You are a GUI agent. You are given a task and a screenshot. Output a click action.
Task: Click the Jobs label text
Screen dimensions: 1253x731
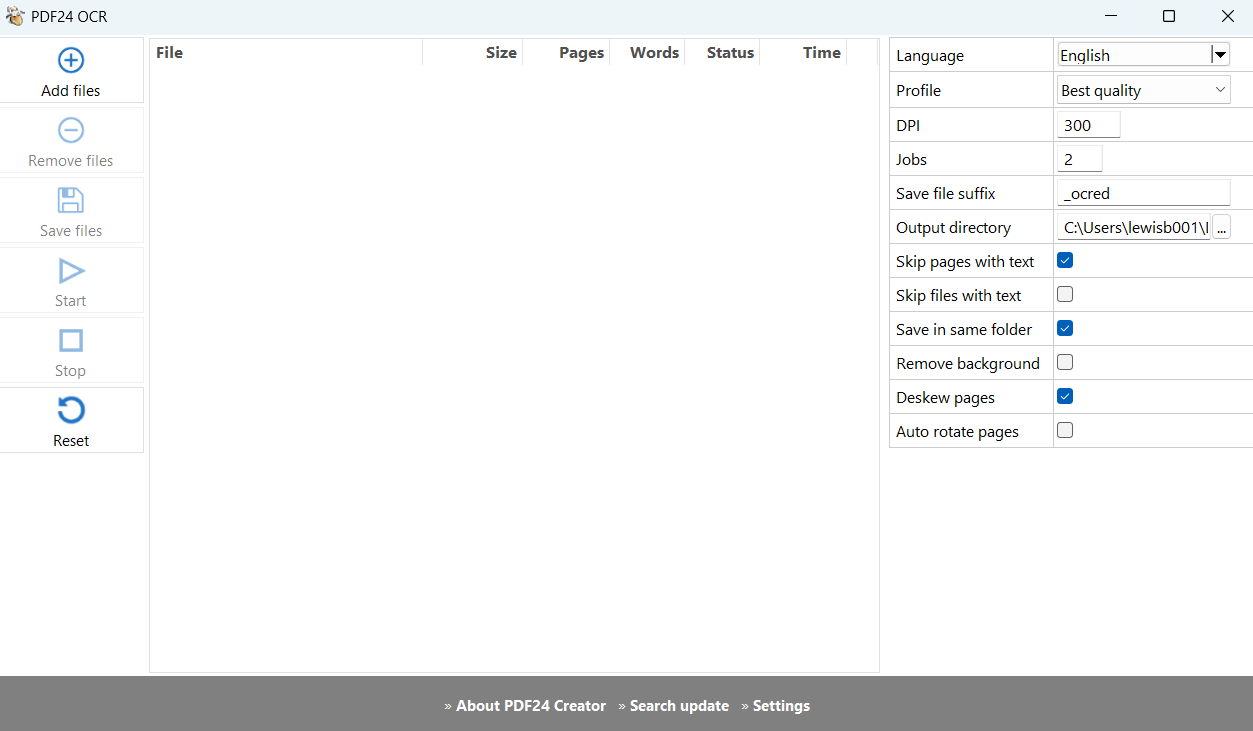tap(912, 159)
